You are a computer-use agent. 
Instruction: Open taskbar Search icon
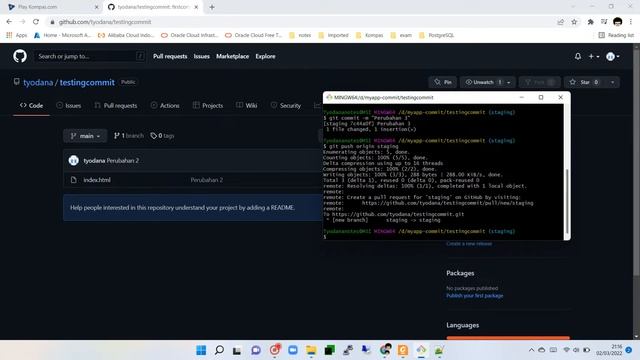pyautogui.click(x=219, y=350)
